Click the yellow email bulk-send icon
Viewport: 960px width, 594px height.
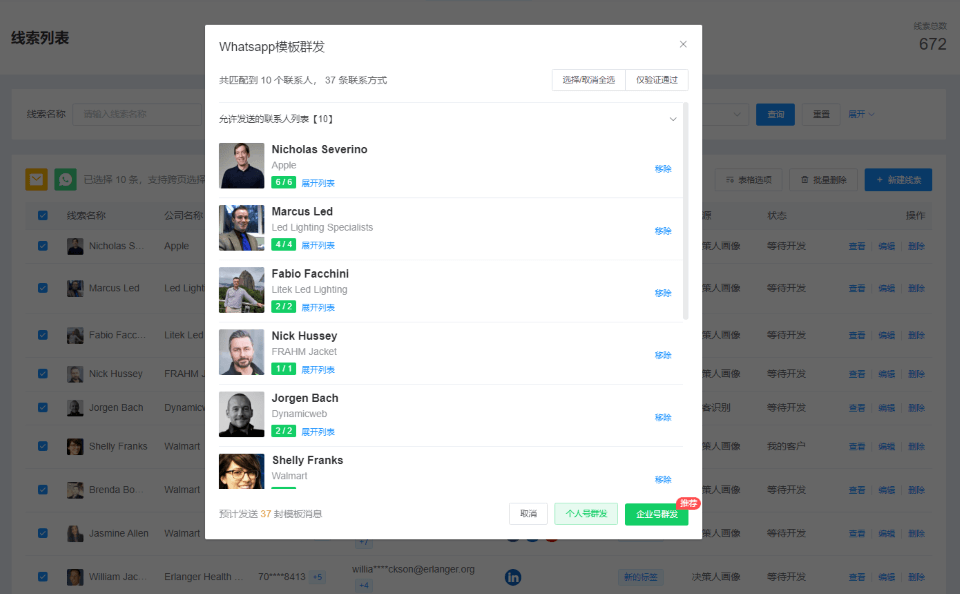pyautogui.click(x=36, y=179)
